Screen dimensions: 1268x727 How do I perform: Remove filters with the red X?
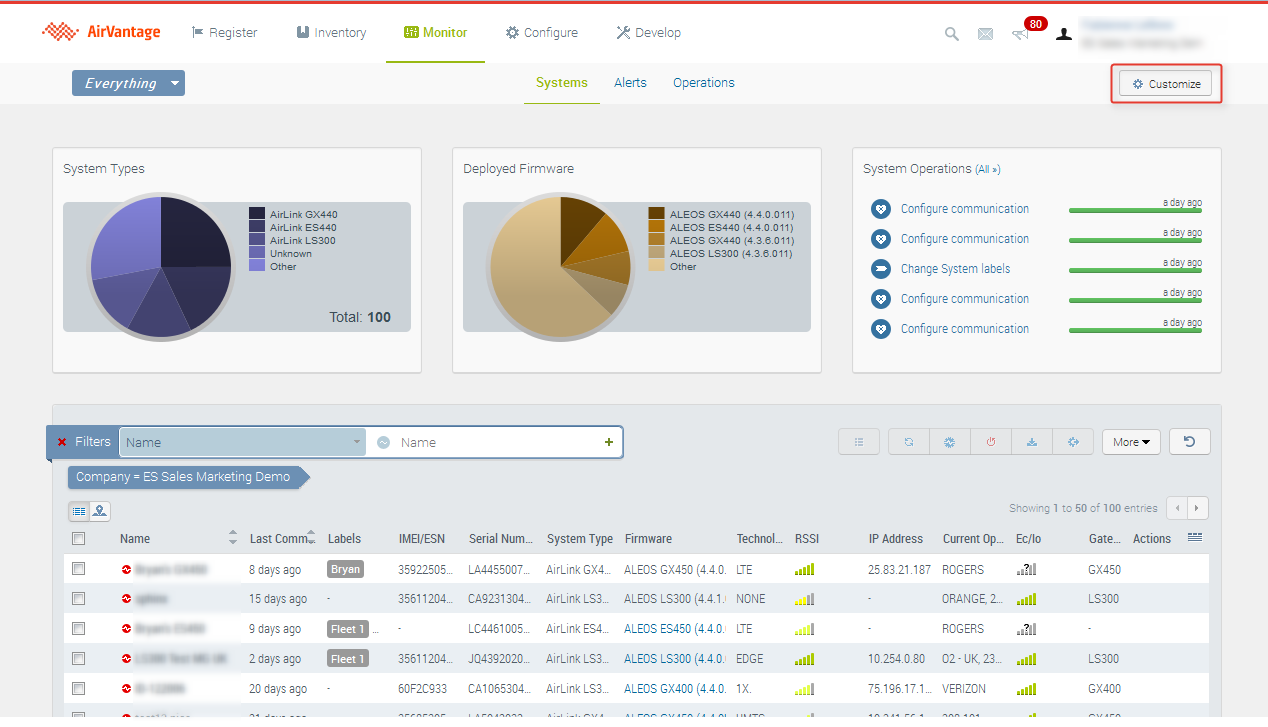(x=62, y=442)
